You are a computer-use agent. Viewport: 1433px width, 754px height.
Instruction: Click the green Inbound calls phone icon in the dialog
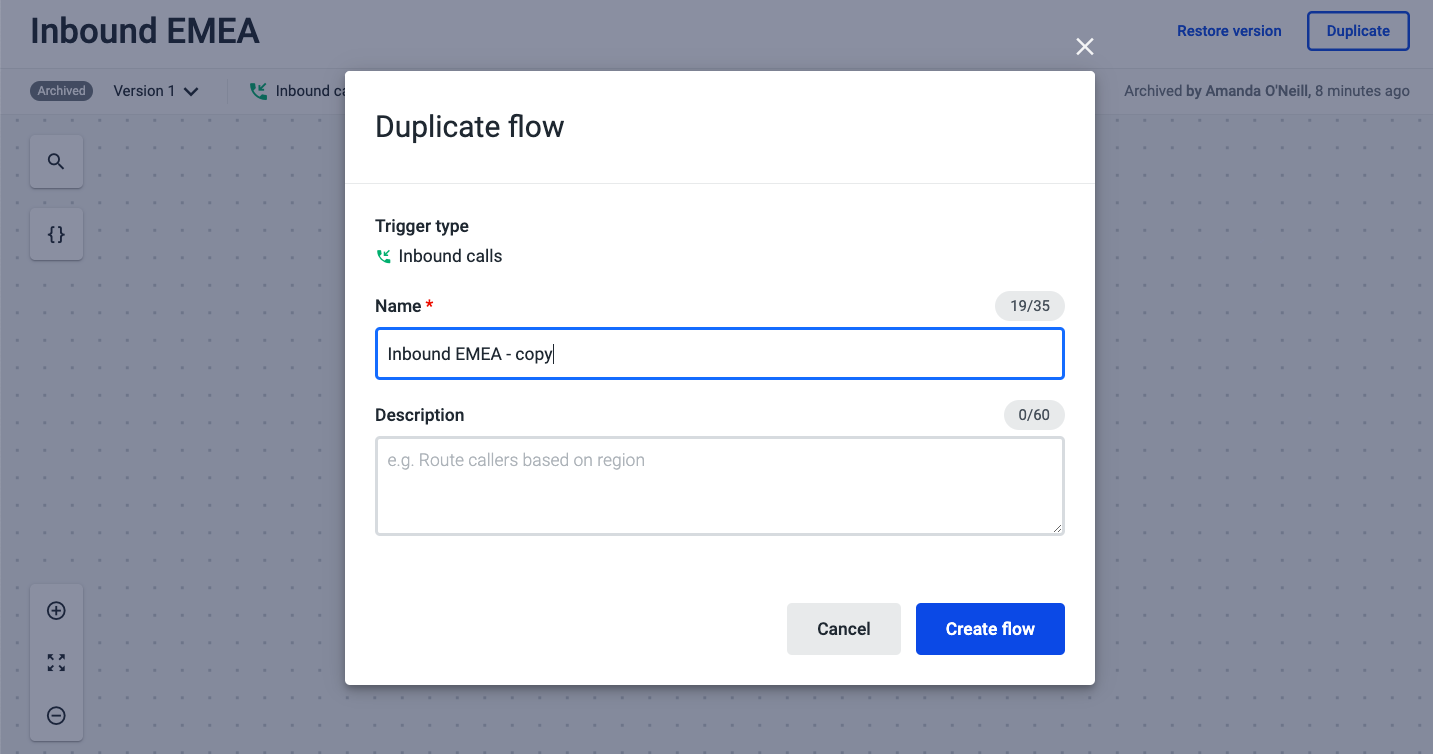[x=383, y=257]
